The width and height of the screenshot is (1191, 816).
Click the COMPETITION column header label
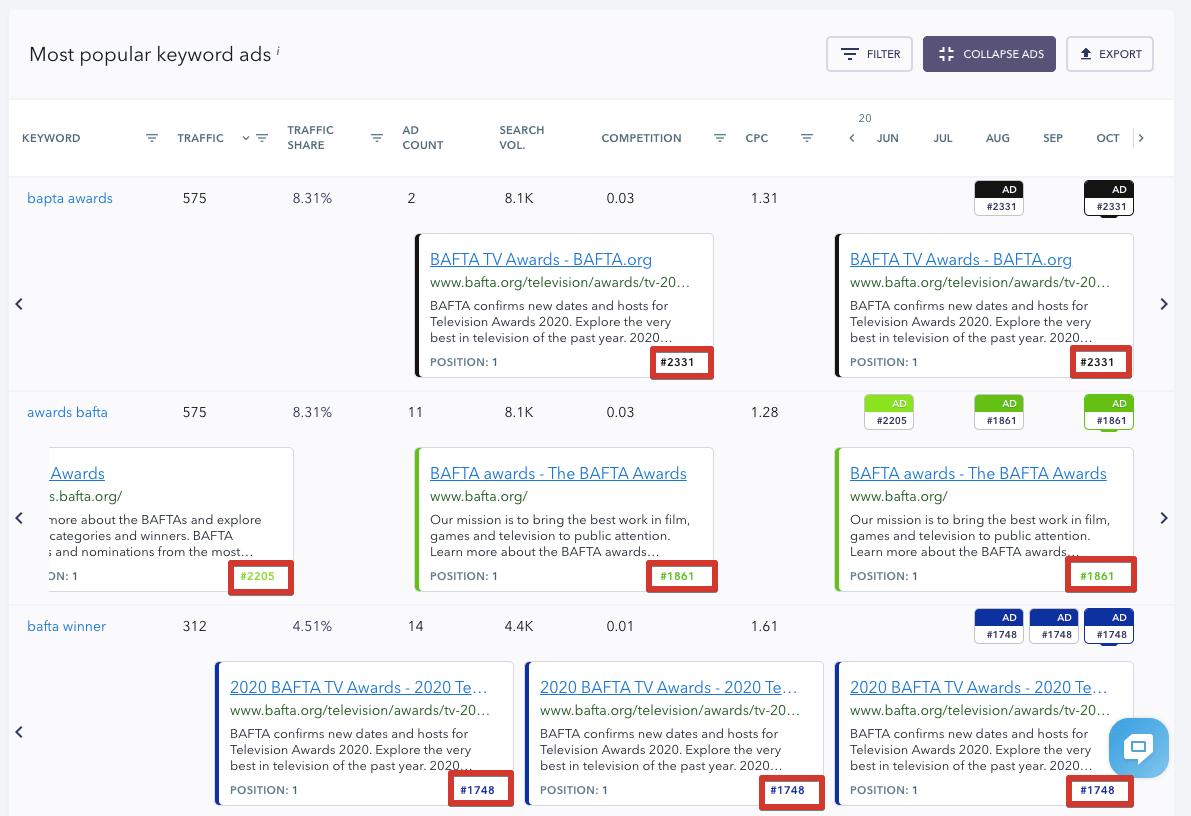point(642,138)
